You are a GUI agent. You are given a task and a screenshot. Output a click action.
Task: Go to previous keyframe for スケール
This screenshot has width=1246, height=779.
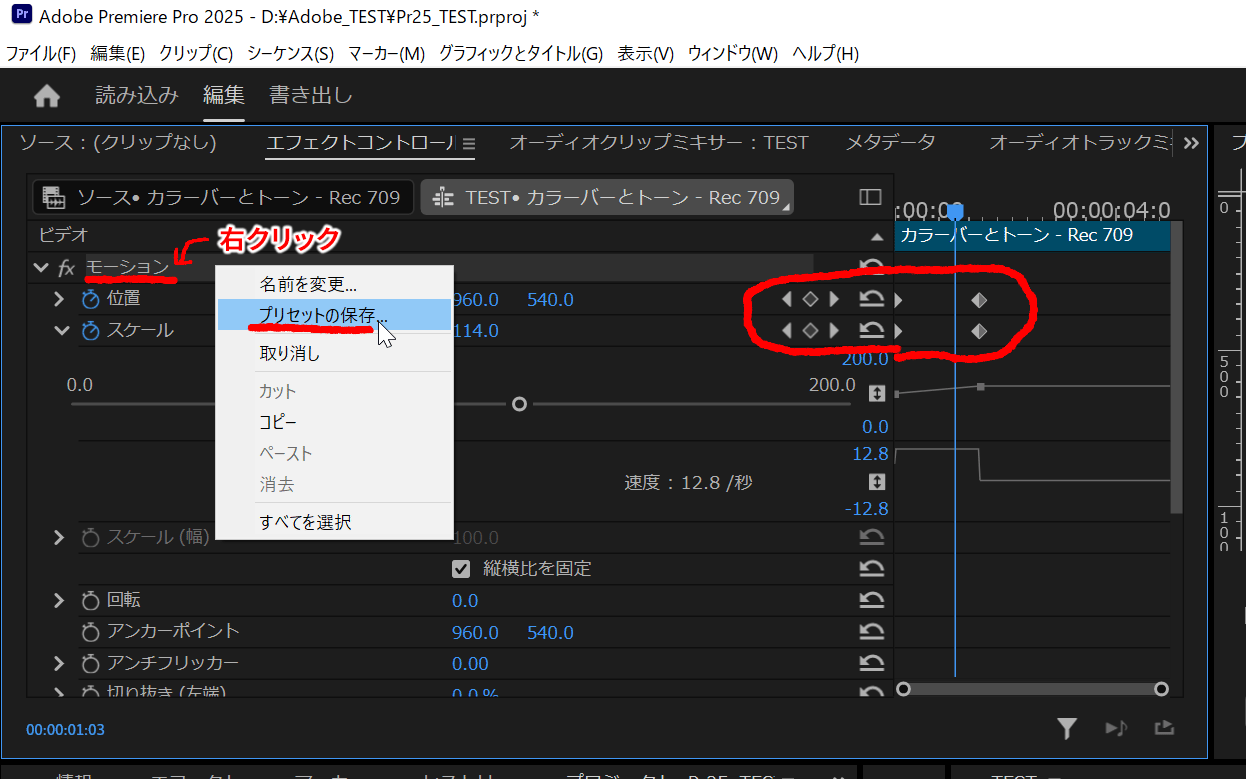click(x=787, y=330)
